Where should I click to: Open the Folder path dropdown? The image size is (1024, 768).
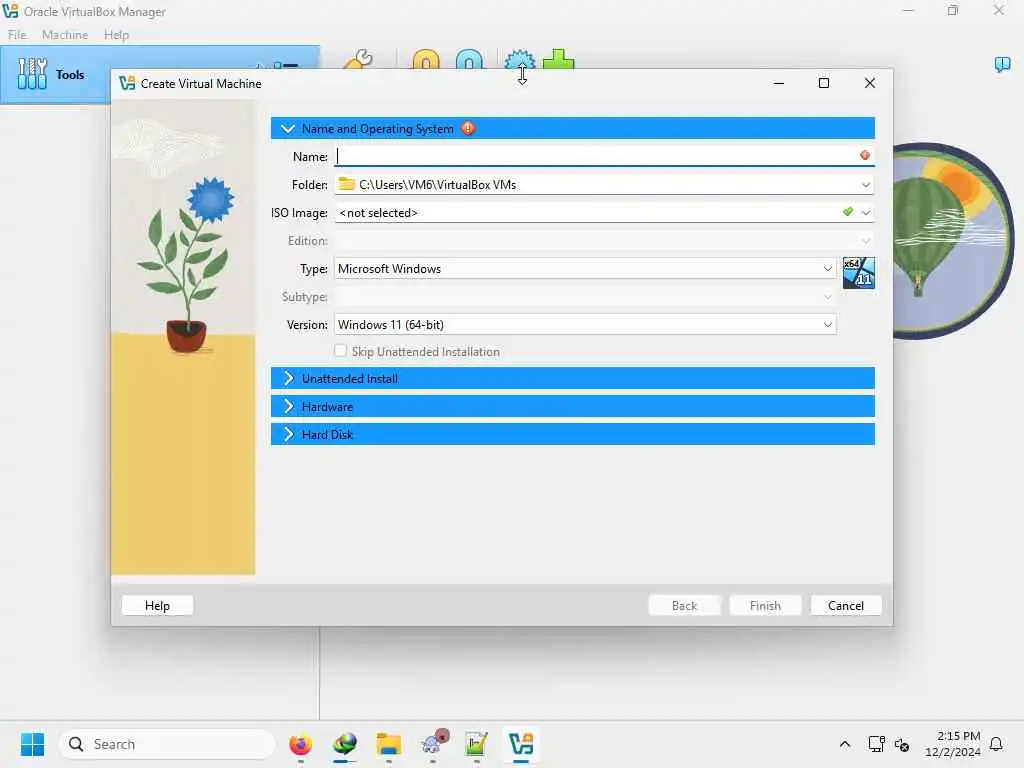click(x=865, y=185)
